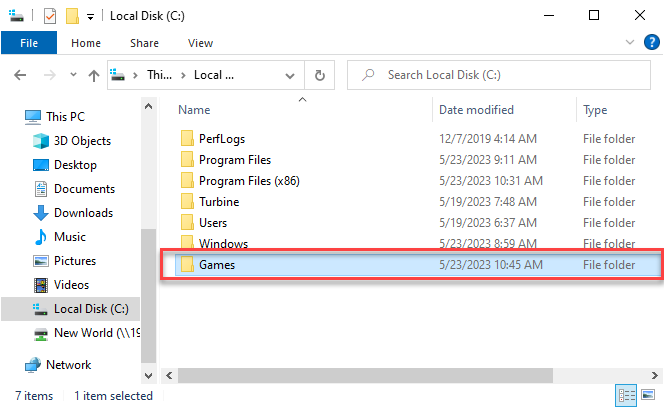664x408 pixels.
Task: Open 3D Objects in the sidebar
Action: 82,141
